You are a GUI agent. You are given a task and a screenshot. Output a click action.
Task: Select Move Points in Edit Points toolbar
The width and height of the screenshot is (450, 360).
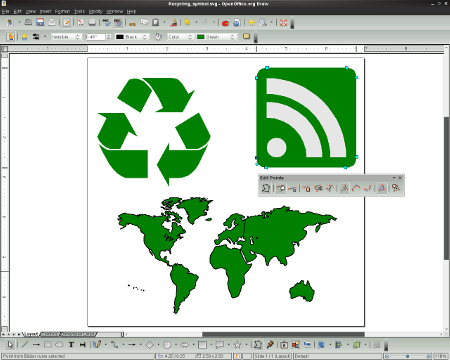[x=281, y=188]
